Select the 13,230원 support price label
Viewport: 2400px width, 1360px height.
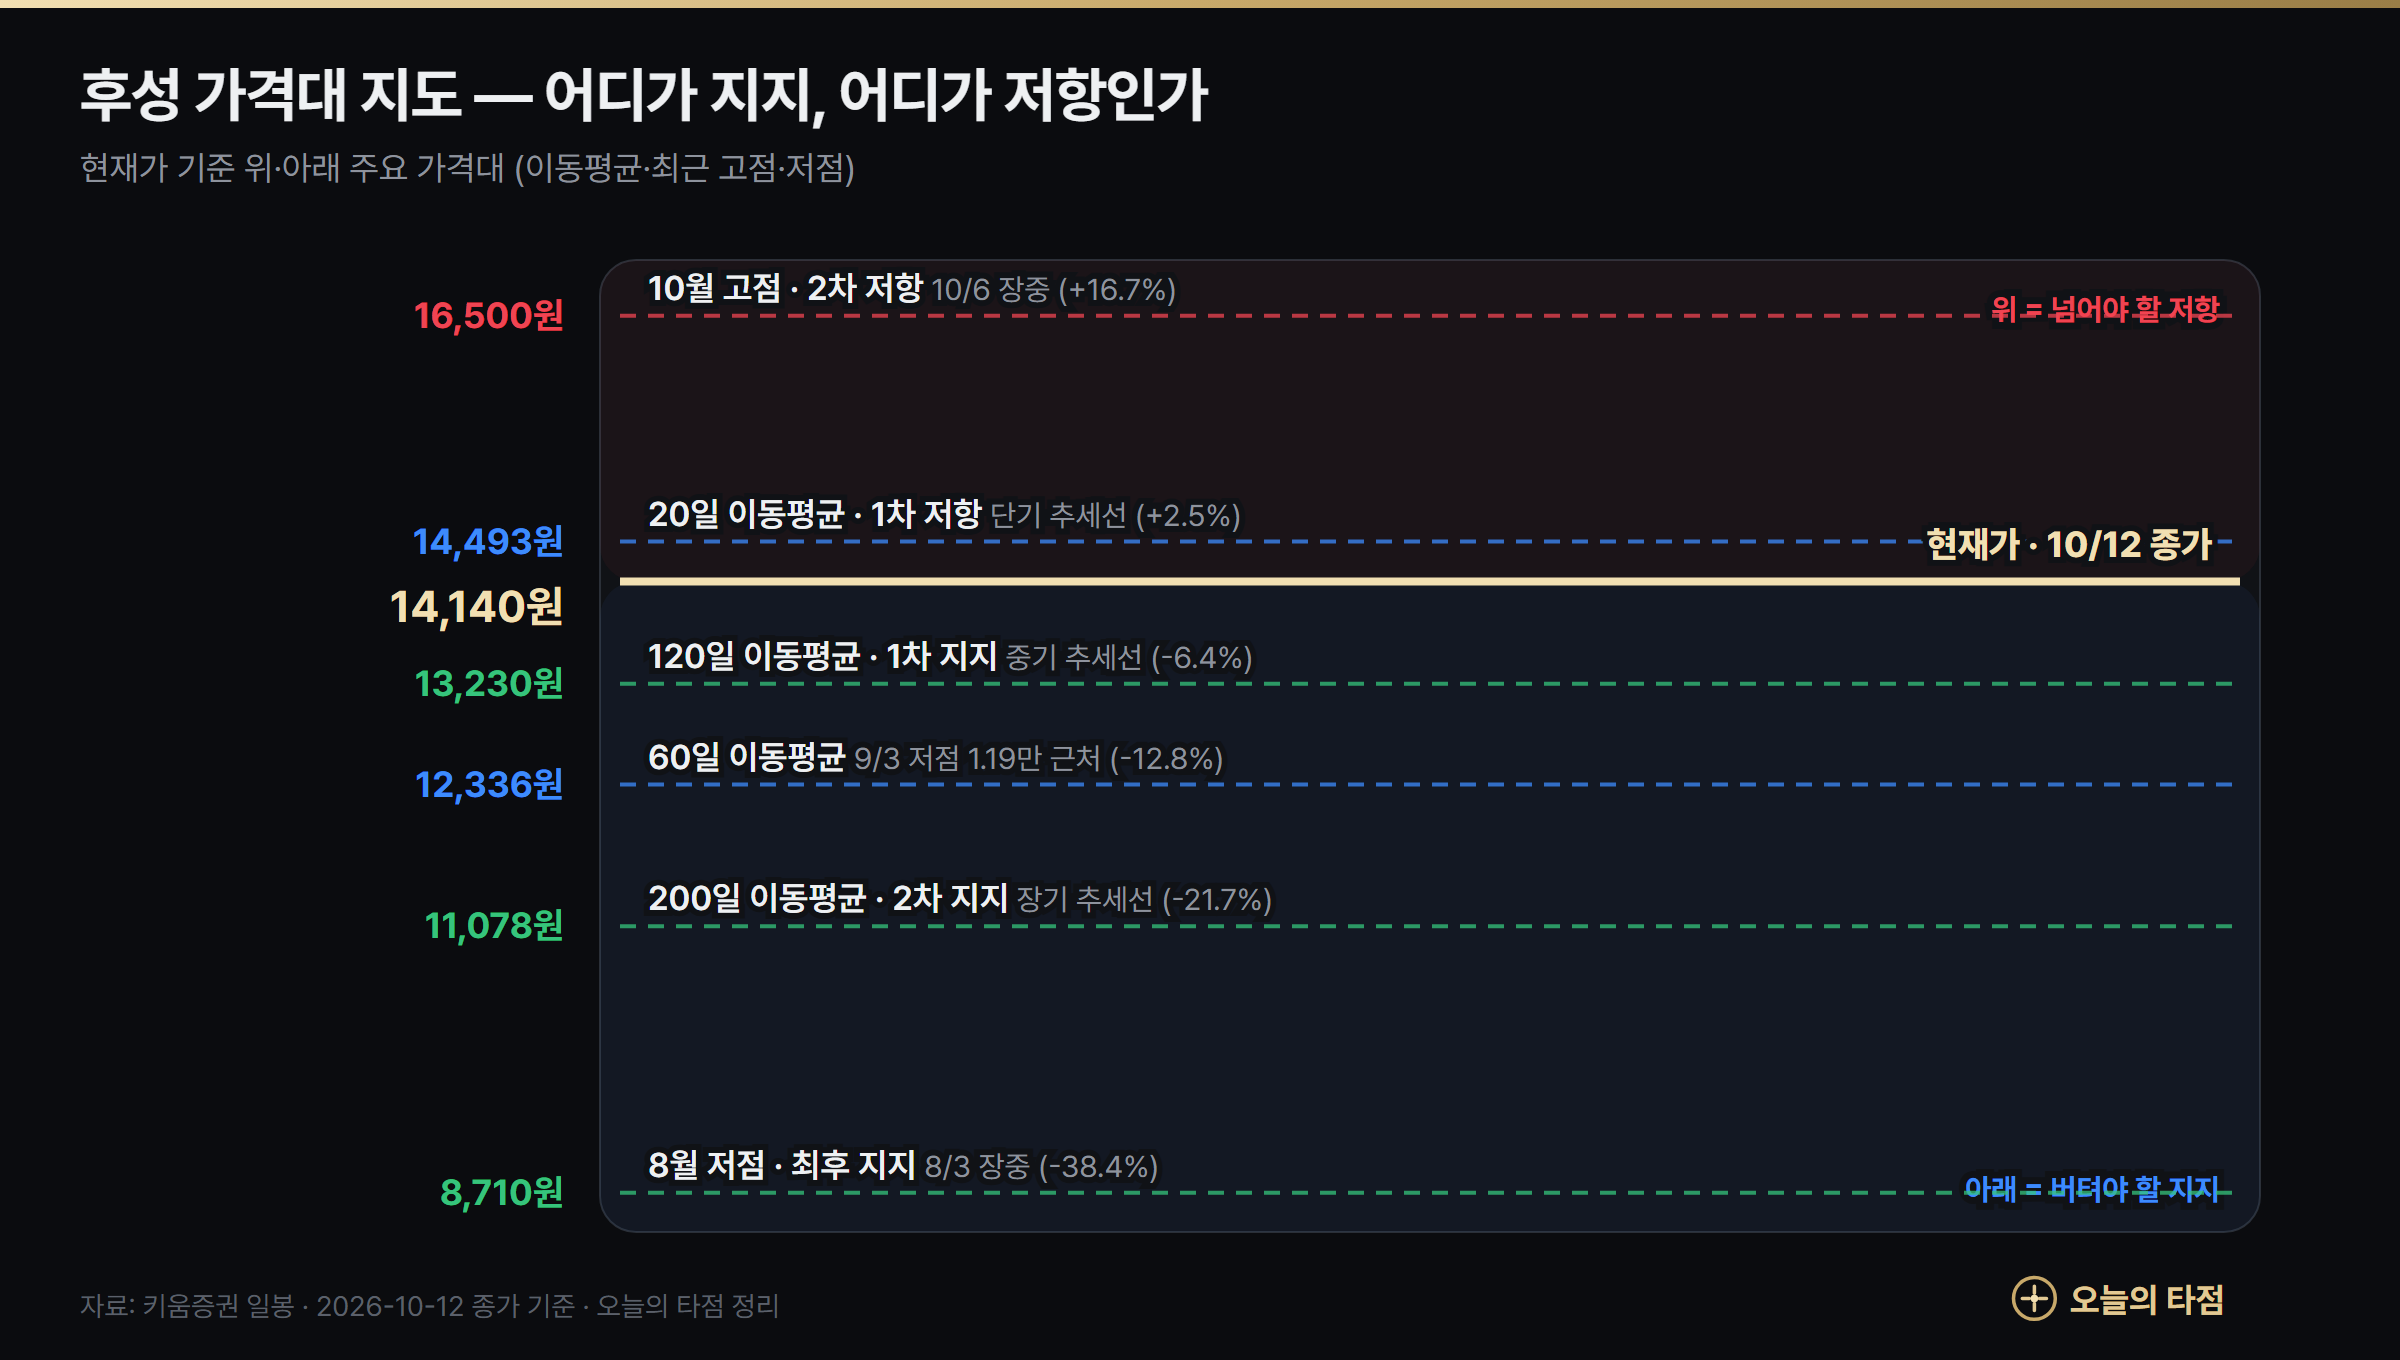(x=489, y=684)
